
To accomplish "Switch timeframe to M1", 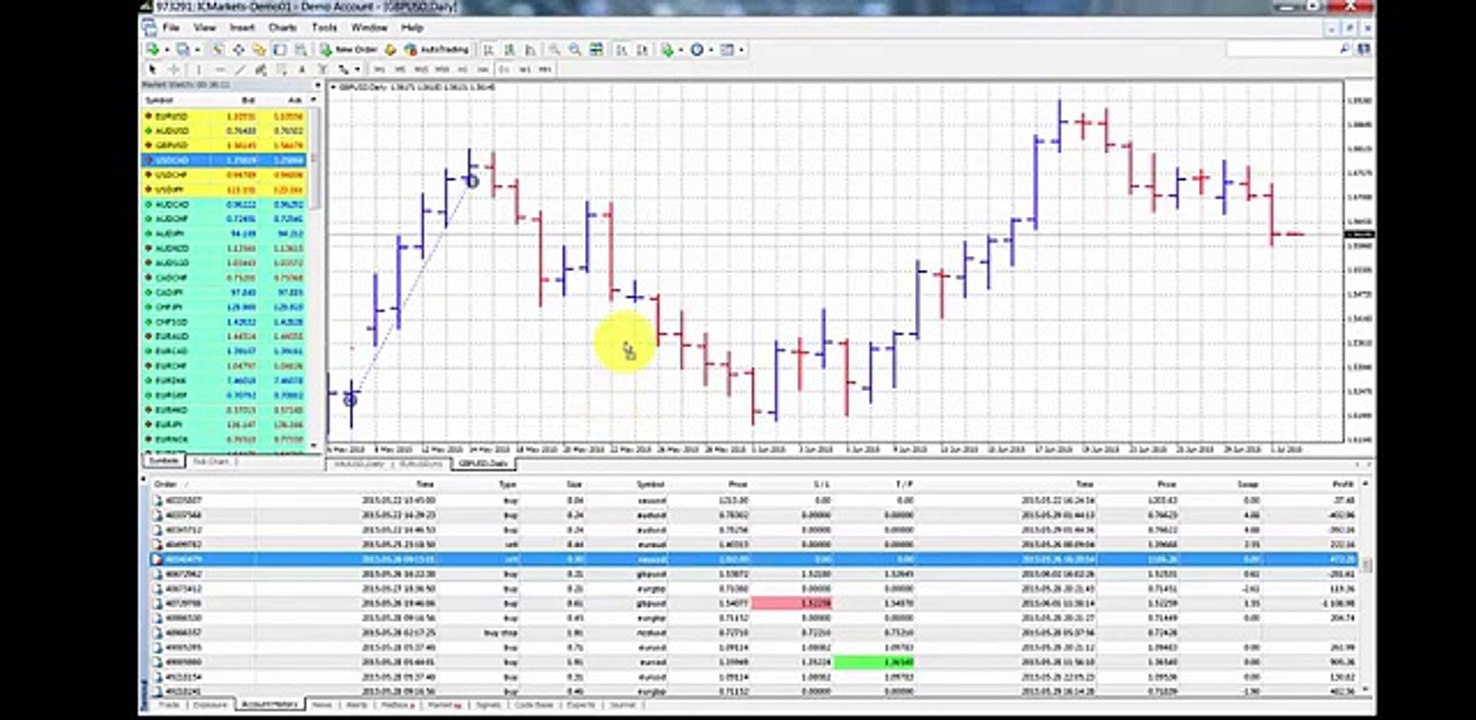I will point(379,69).
